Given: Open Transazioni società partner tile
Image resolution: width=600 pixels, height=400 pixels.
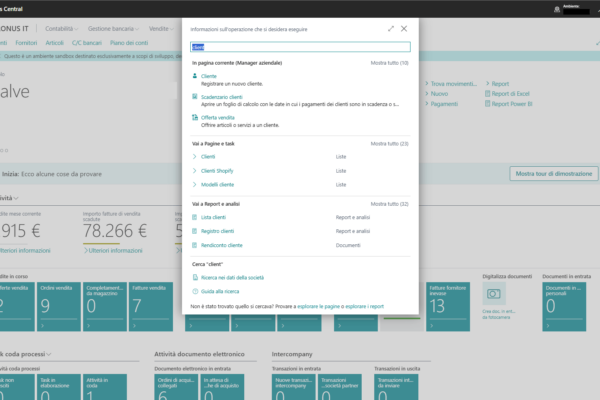Looking at the screenshot, I should 340,387.
